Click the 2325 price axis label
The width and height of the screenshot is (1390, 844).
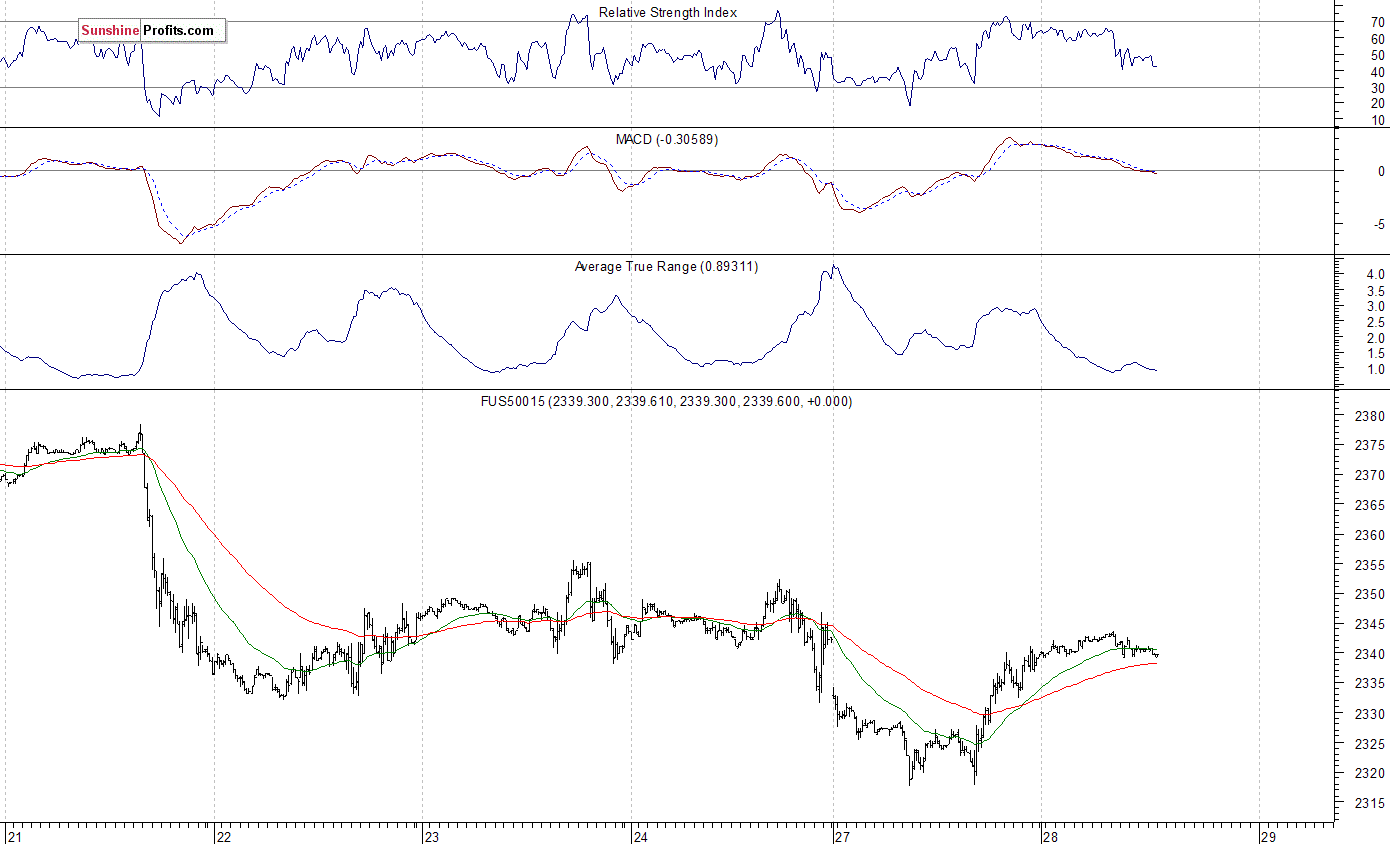tap(1369, 743)
